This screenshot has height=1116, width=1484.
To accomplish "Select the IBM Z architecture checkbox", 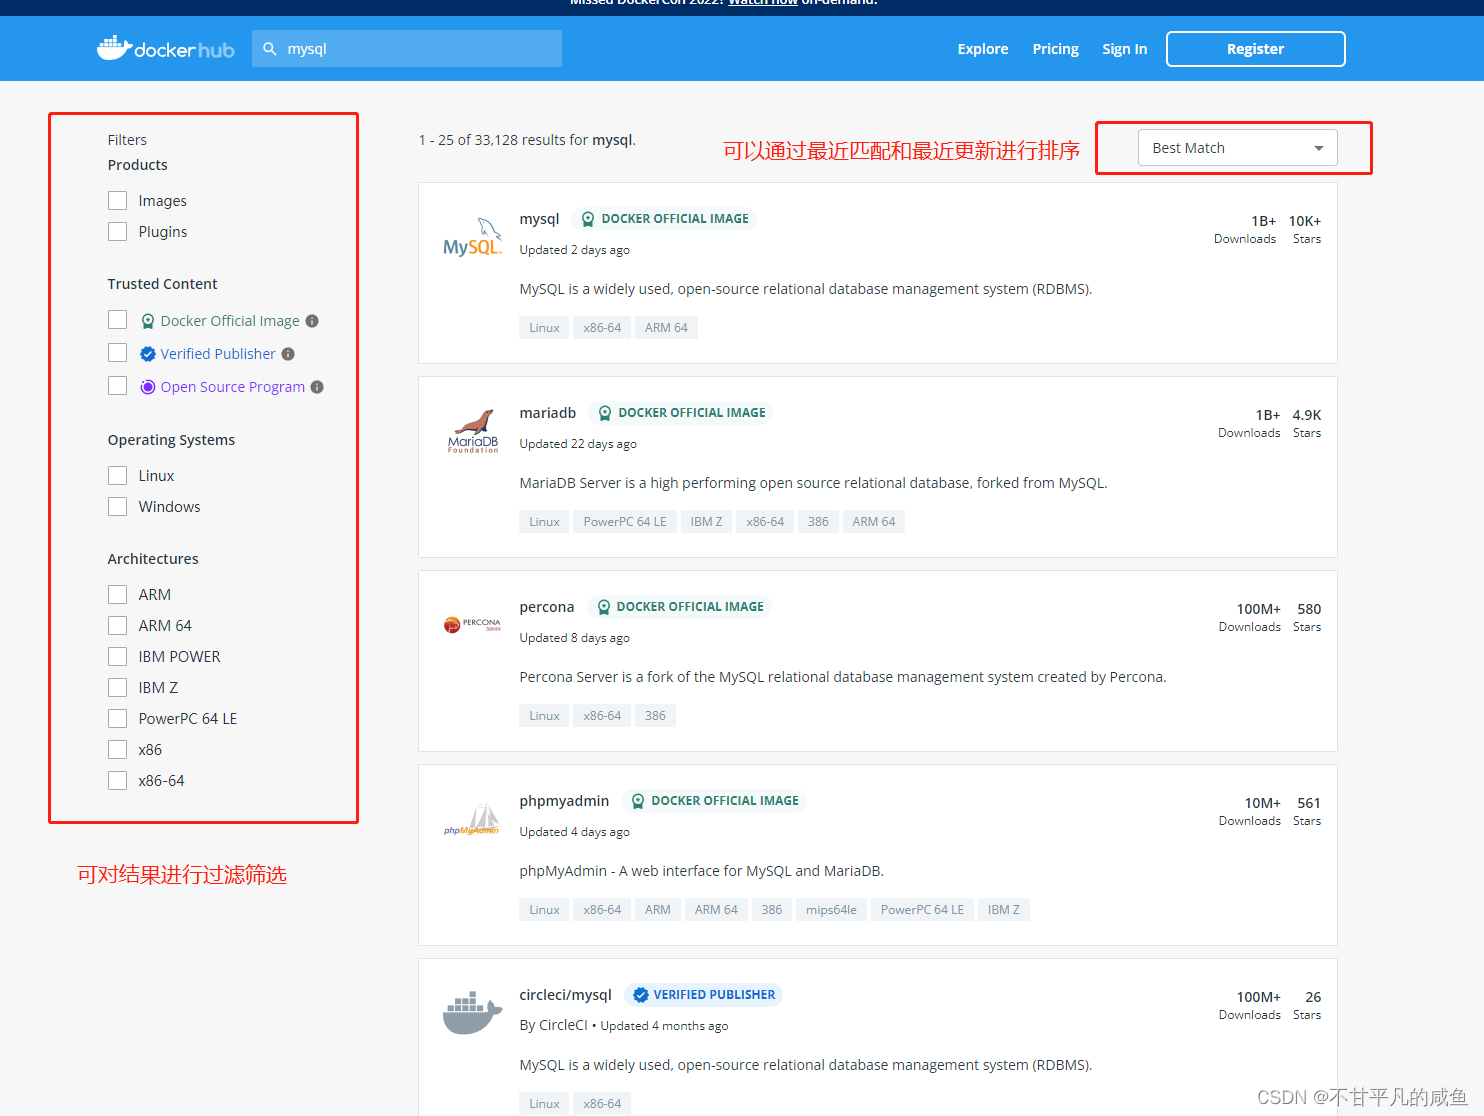I will point(118,688).
